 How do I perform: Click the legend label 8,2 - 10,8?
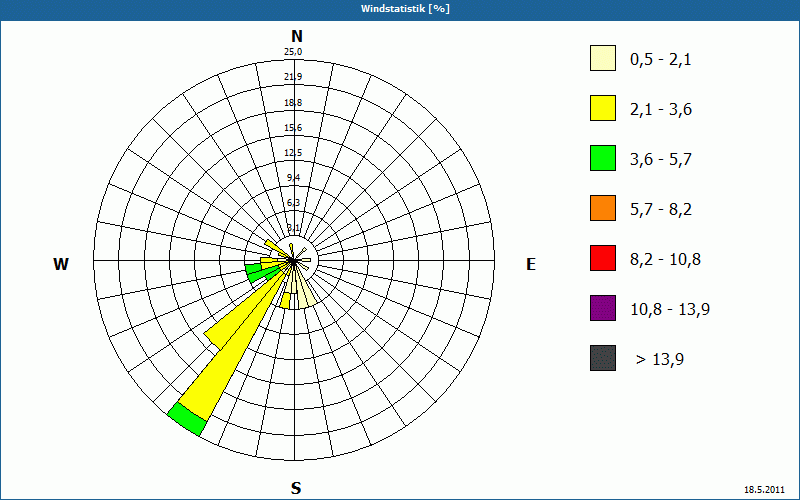(x=665, y=260)
